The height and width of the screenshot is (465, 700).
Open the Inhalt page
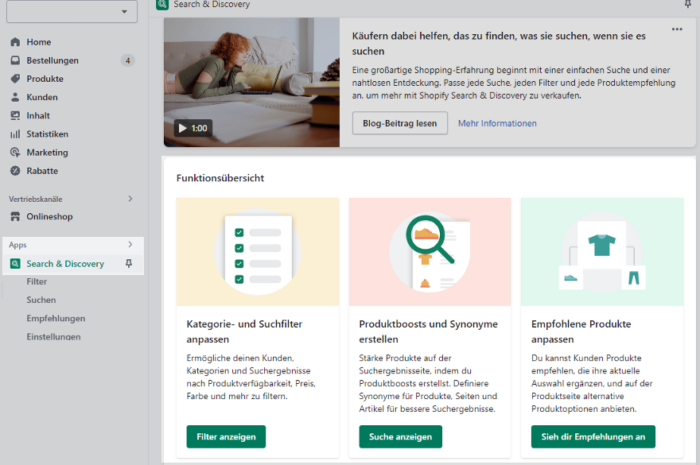tap(38, 116)
